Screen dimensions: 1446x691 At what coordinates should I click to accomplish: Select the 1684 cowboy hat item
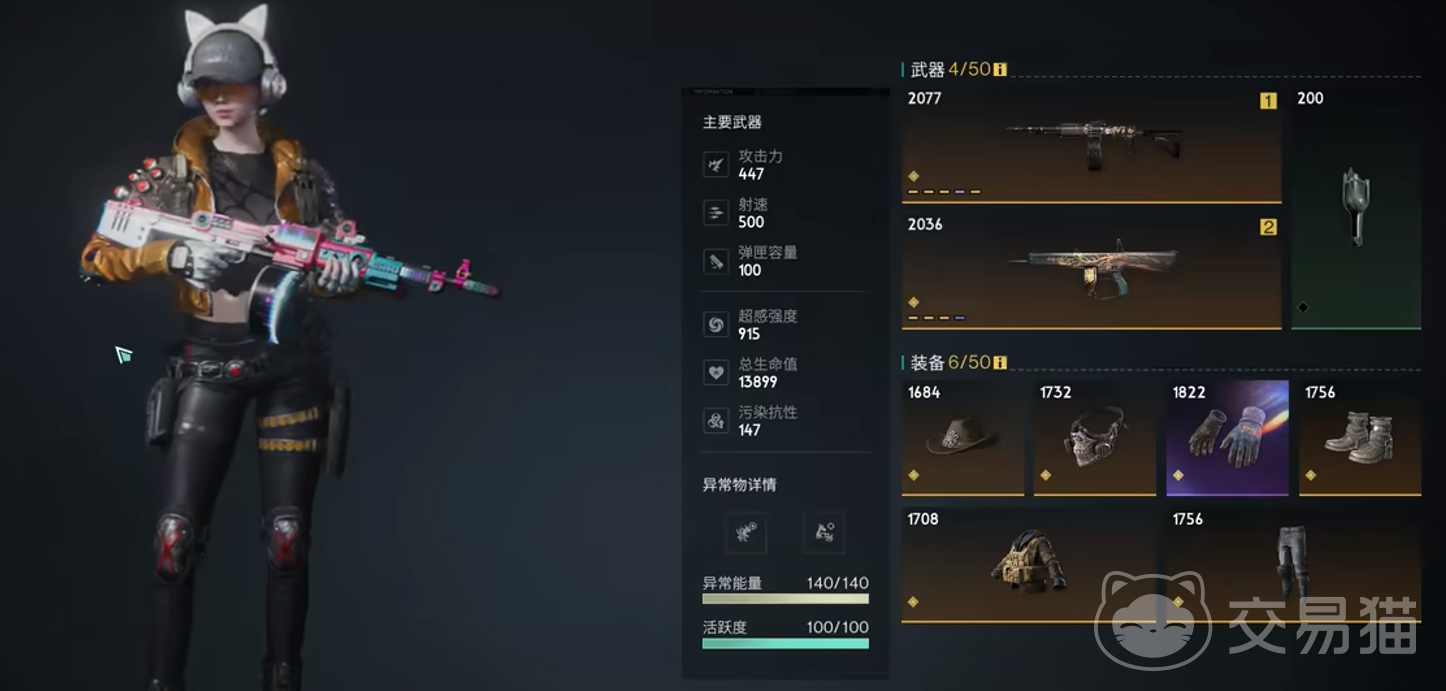[x=963, y=438]
